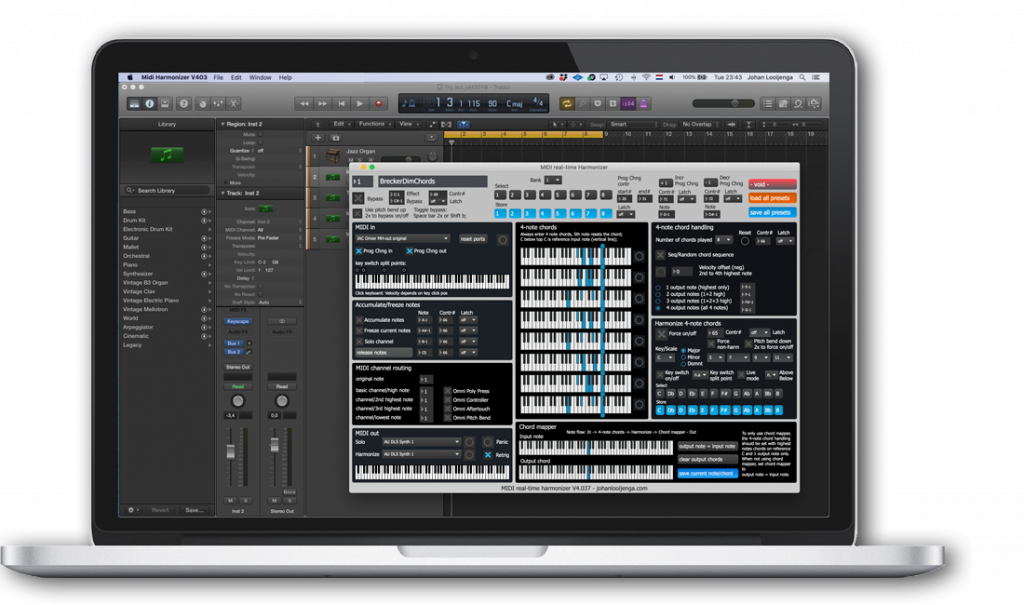This screenshot has width=1024, height=605.
Task: Click the Fast Forward transport button
Action: click(x=323, y=103)
